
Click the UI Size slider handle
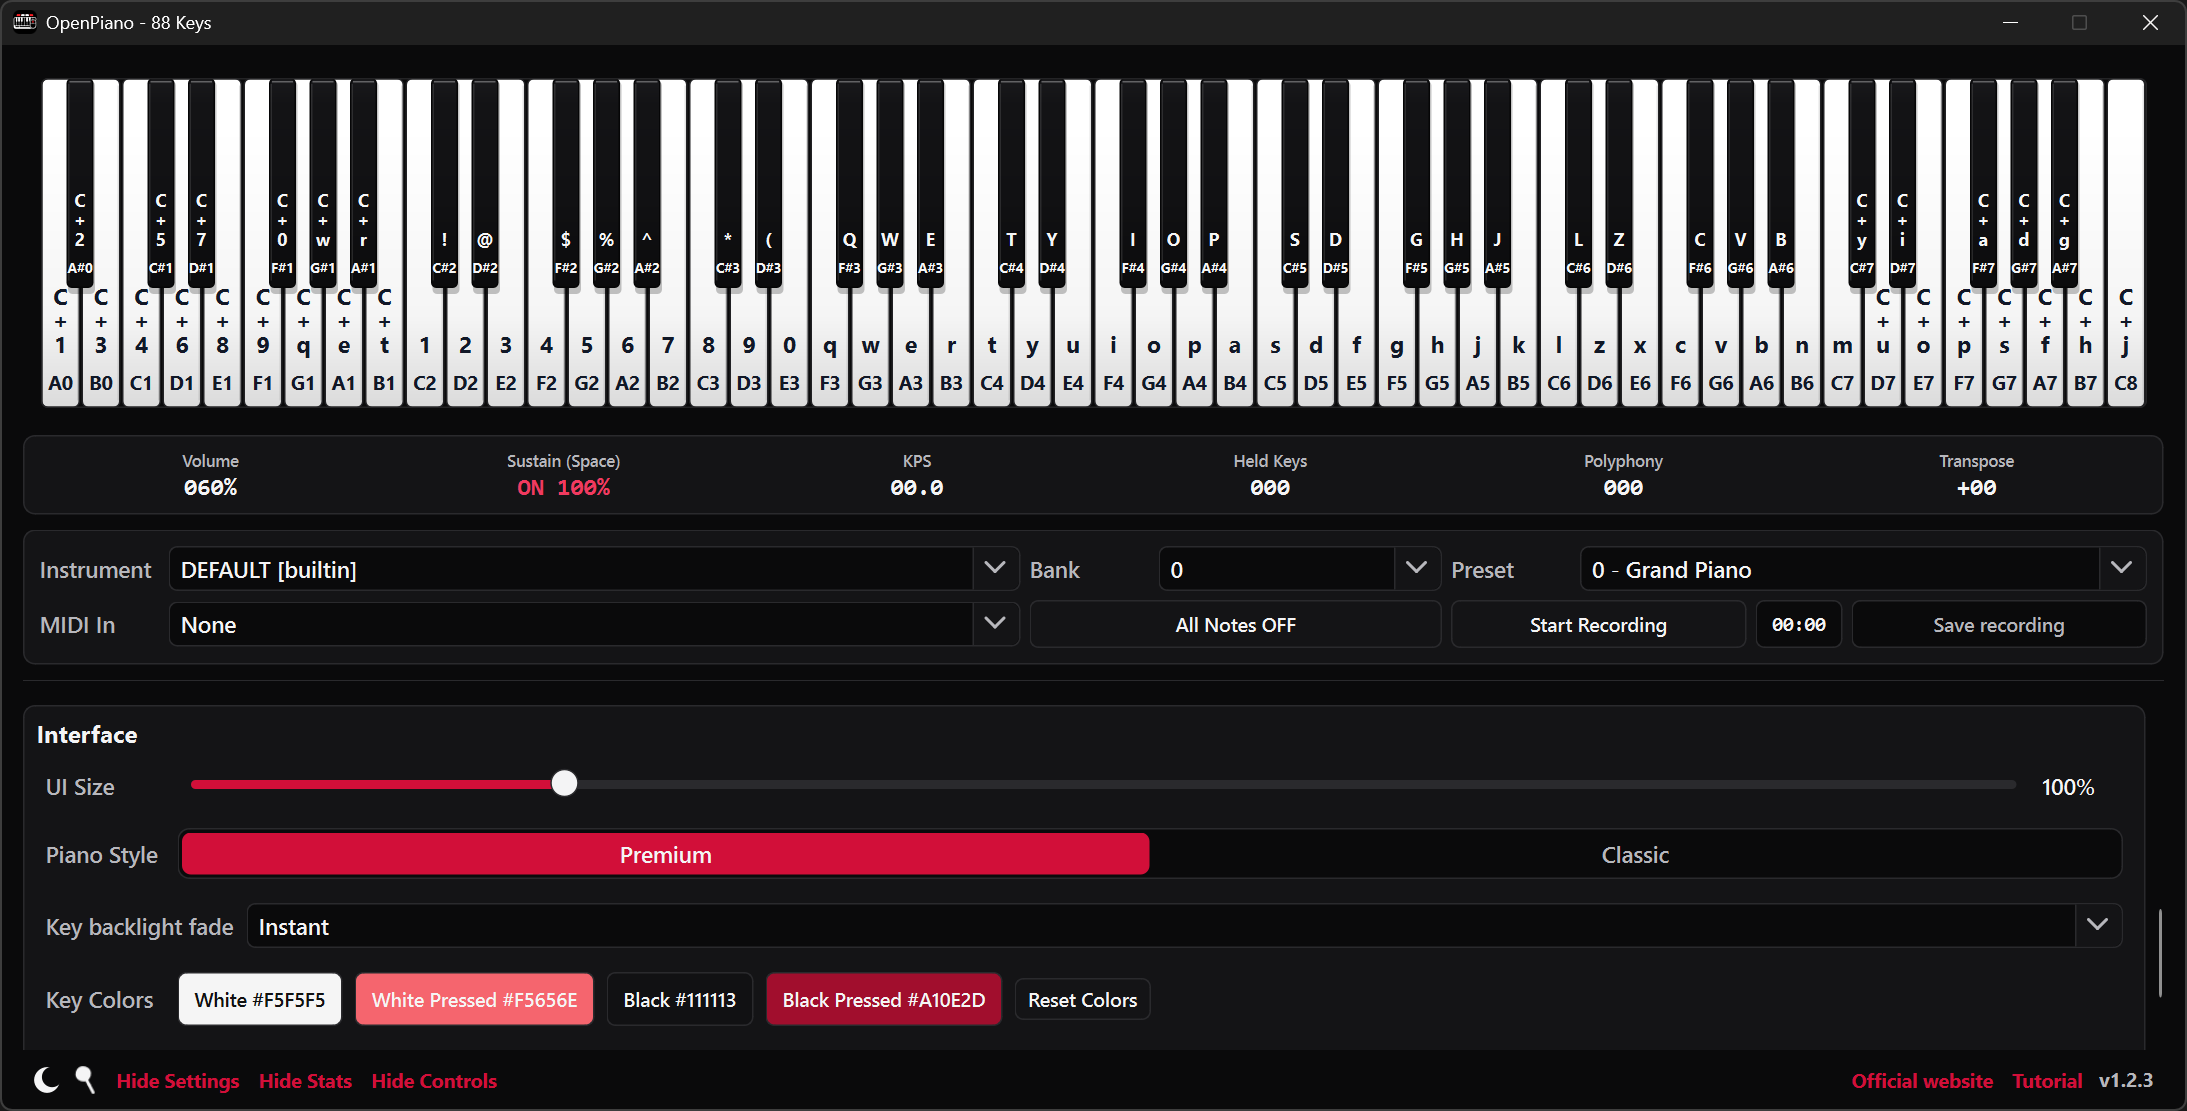[x=565, y=783]
